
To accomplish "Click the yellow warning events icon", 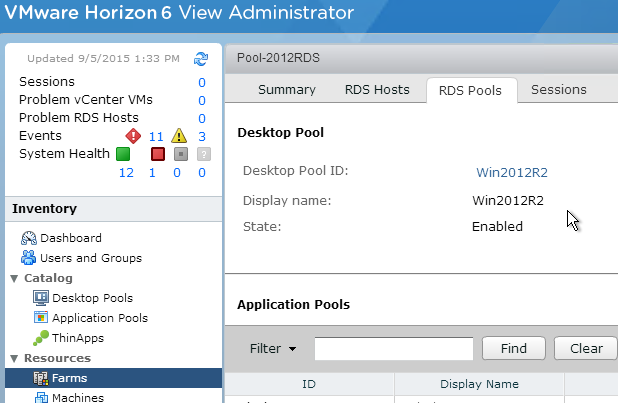I will click(x=179, y=136).
